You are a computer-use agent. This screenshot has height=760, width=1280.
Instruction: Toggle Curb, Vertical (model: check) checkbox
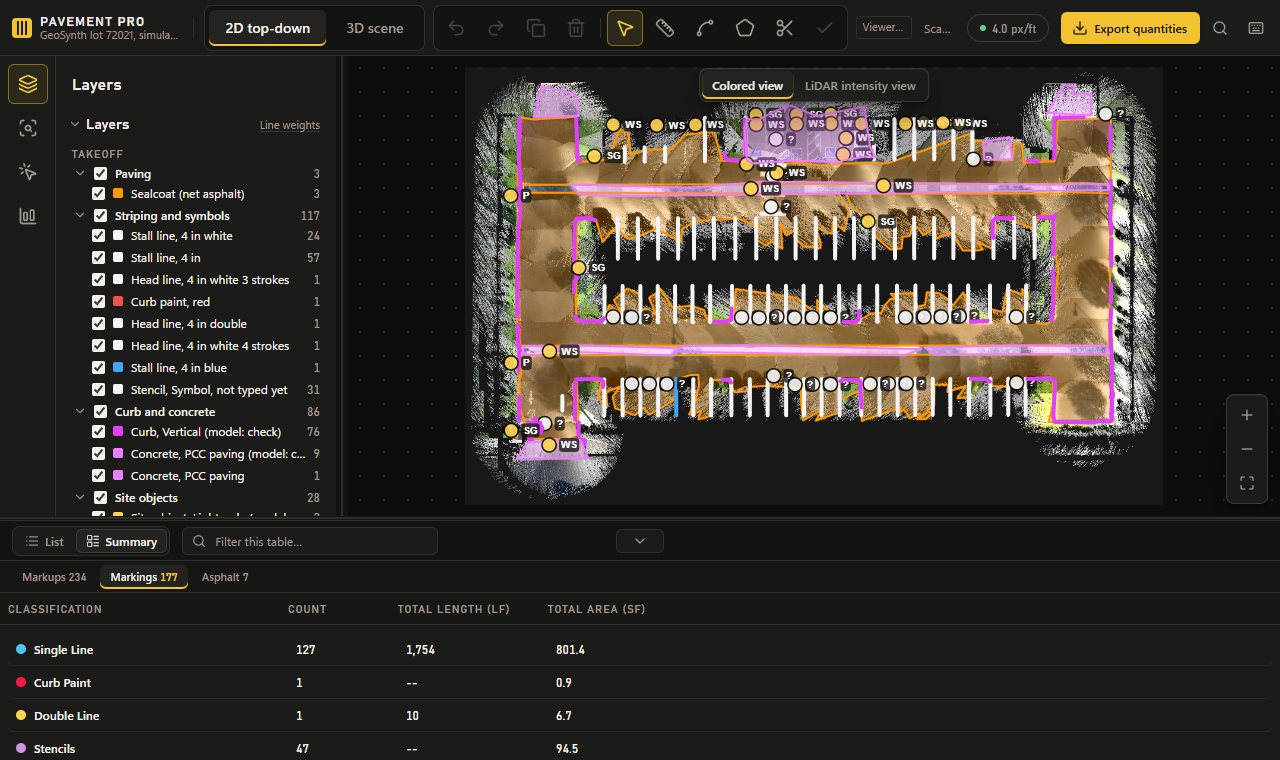[98, 432]
